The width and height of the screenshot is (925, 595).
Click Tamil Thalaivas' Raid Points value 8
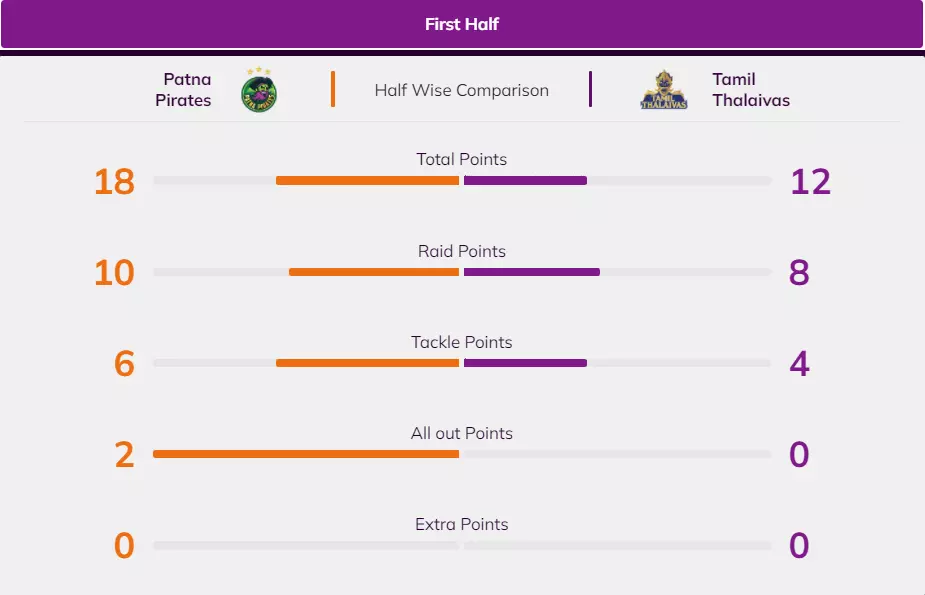(799, 273)
